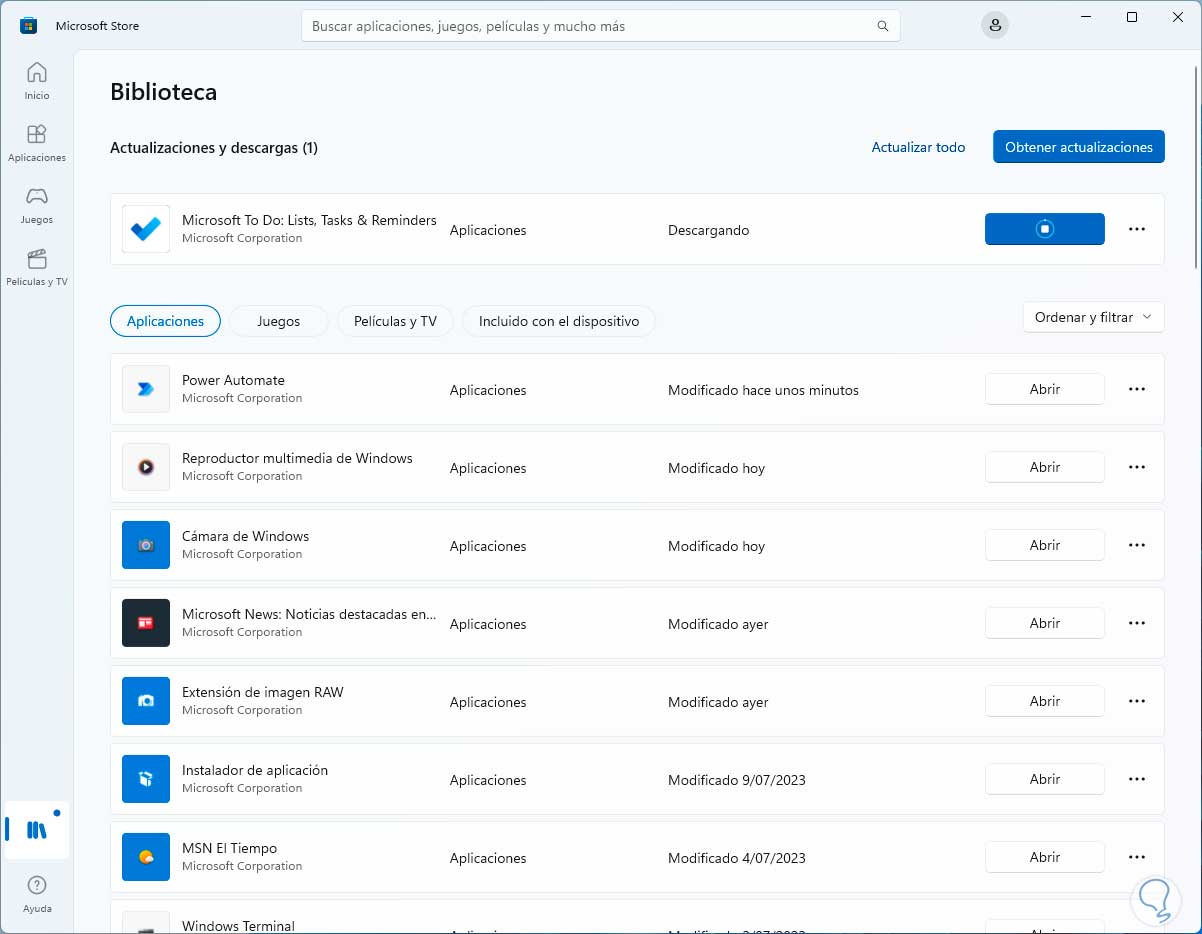Open the Biblioteca library icon
Viewport: 1202px width, 934px height.
point(37,830)
